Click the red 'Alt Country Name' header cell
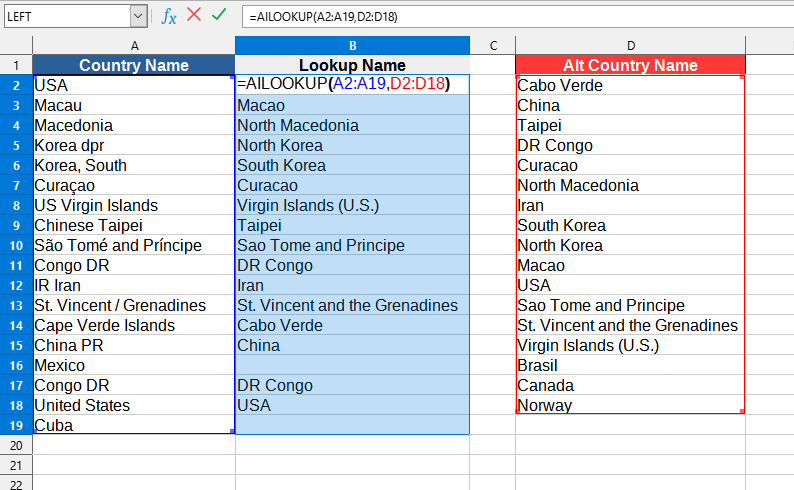Image resolution: width=794 pixels, height=490 pixels. 630,65
